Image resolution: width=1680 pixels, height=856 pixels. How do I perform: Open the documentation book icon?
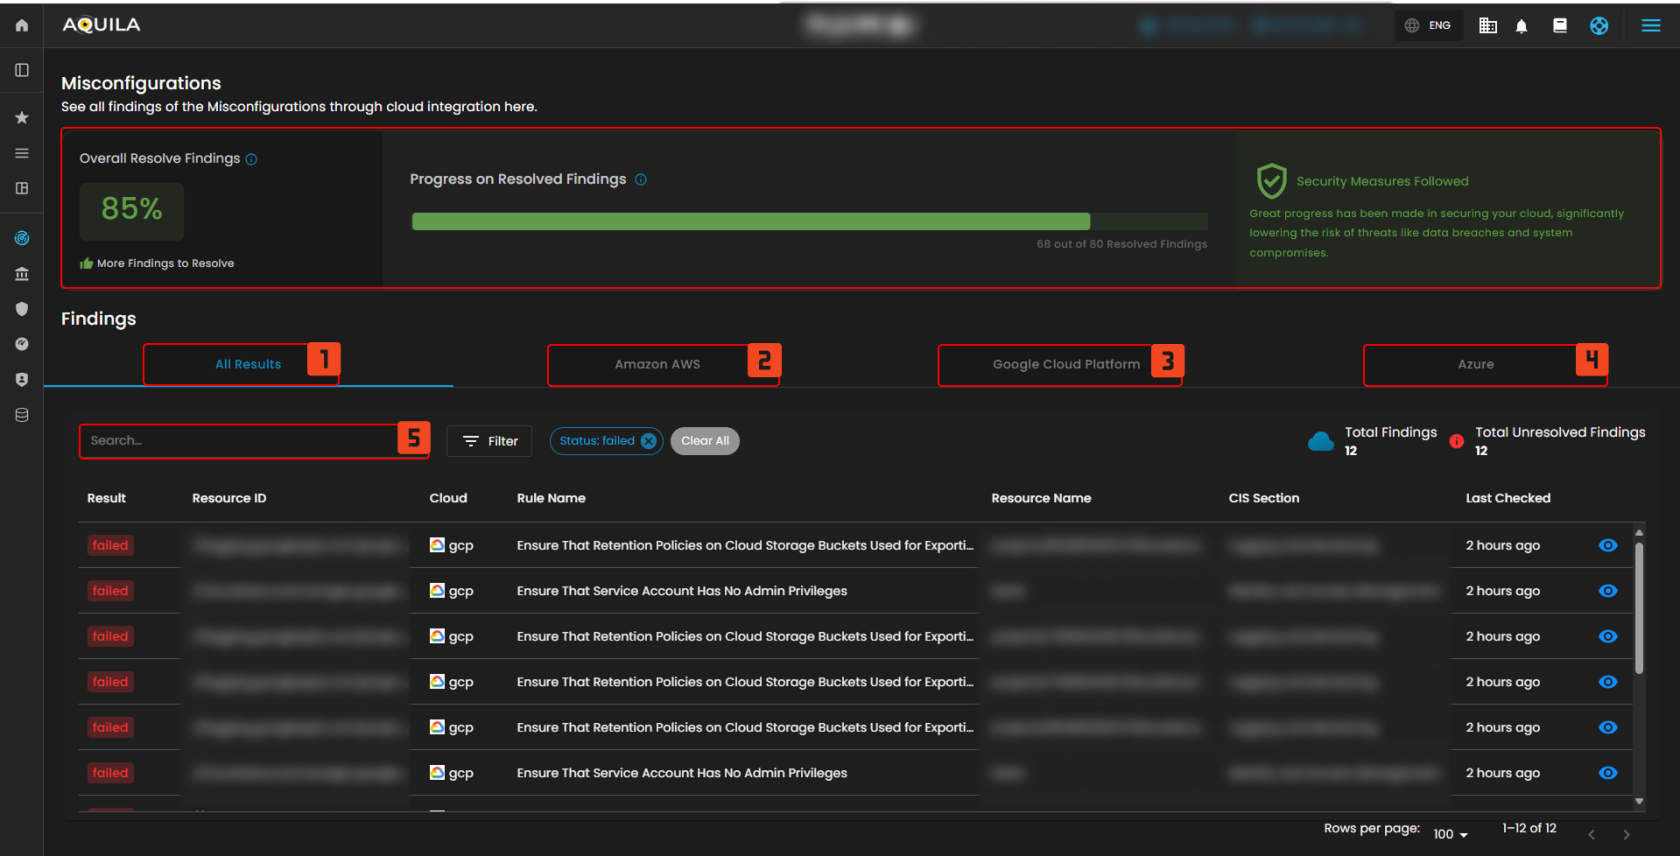tap(1559, 26)
